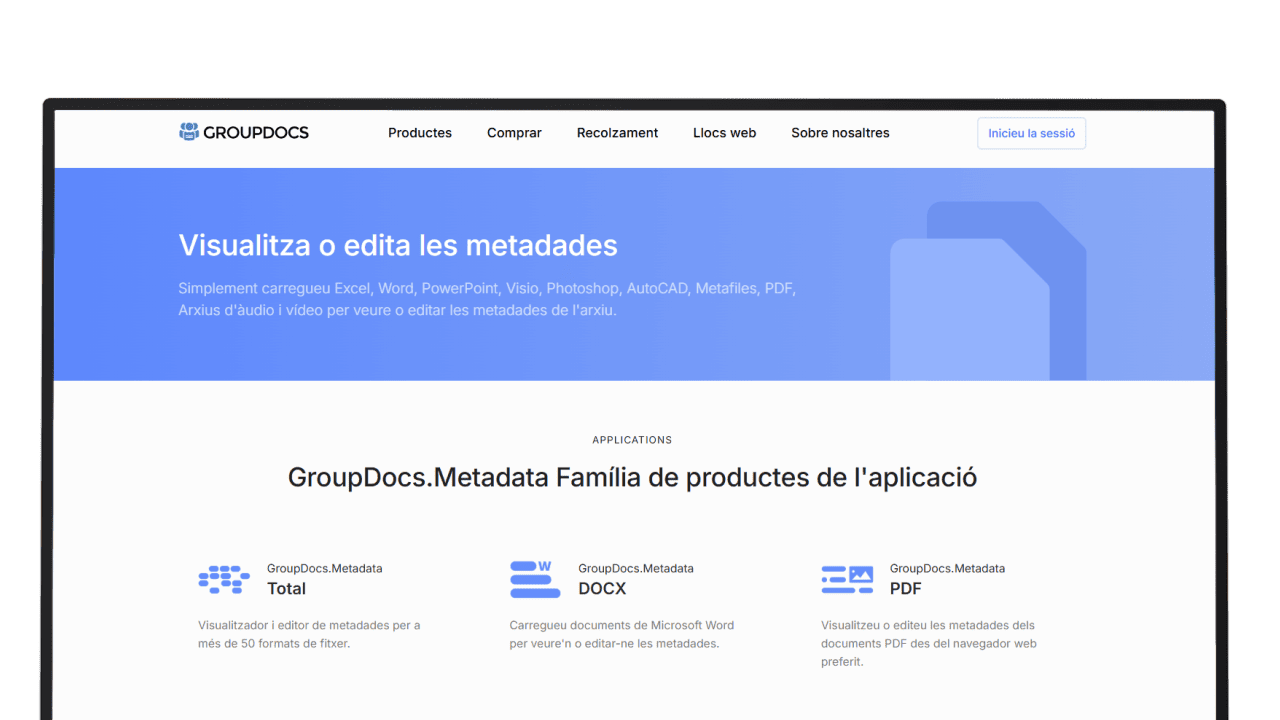
Task: Click the GROUPDOCS wordmark text
Action: (256, 132)
